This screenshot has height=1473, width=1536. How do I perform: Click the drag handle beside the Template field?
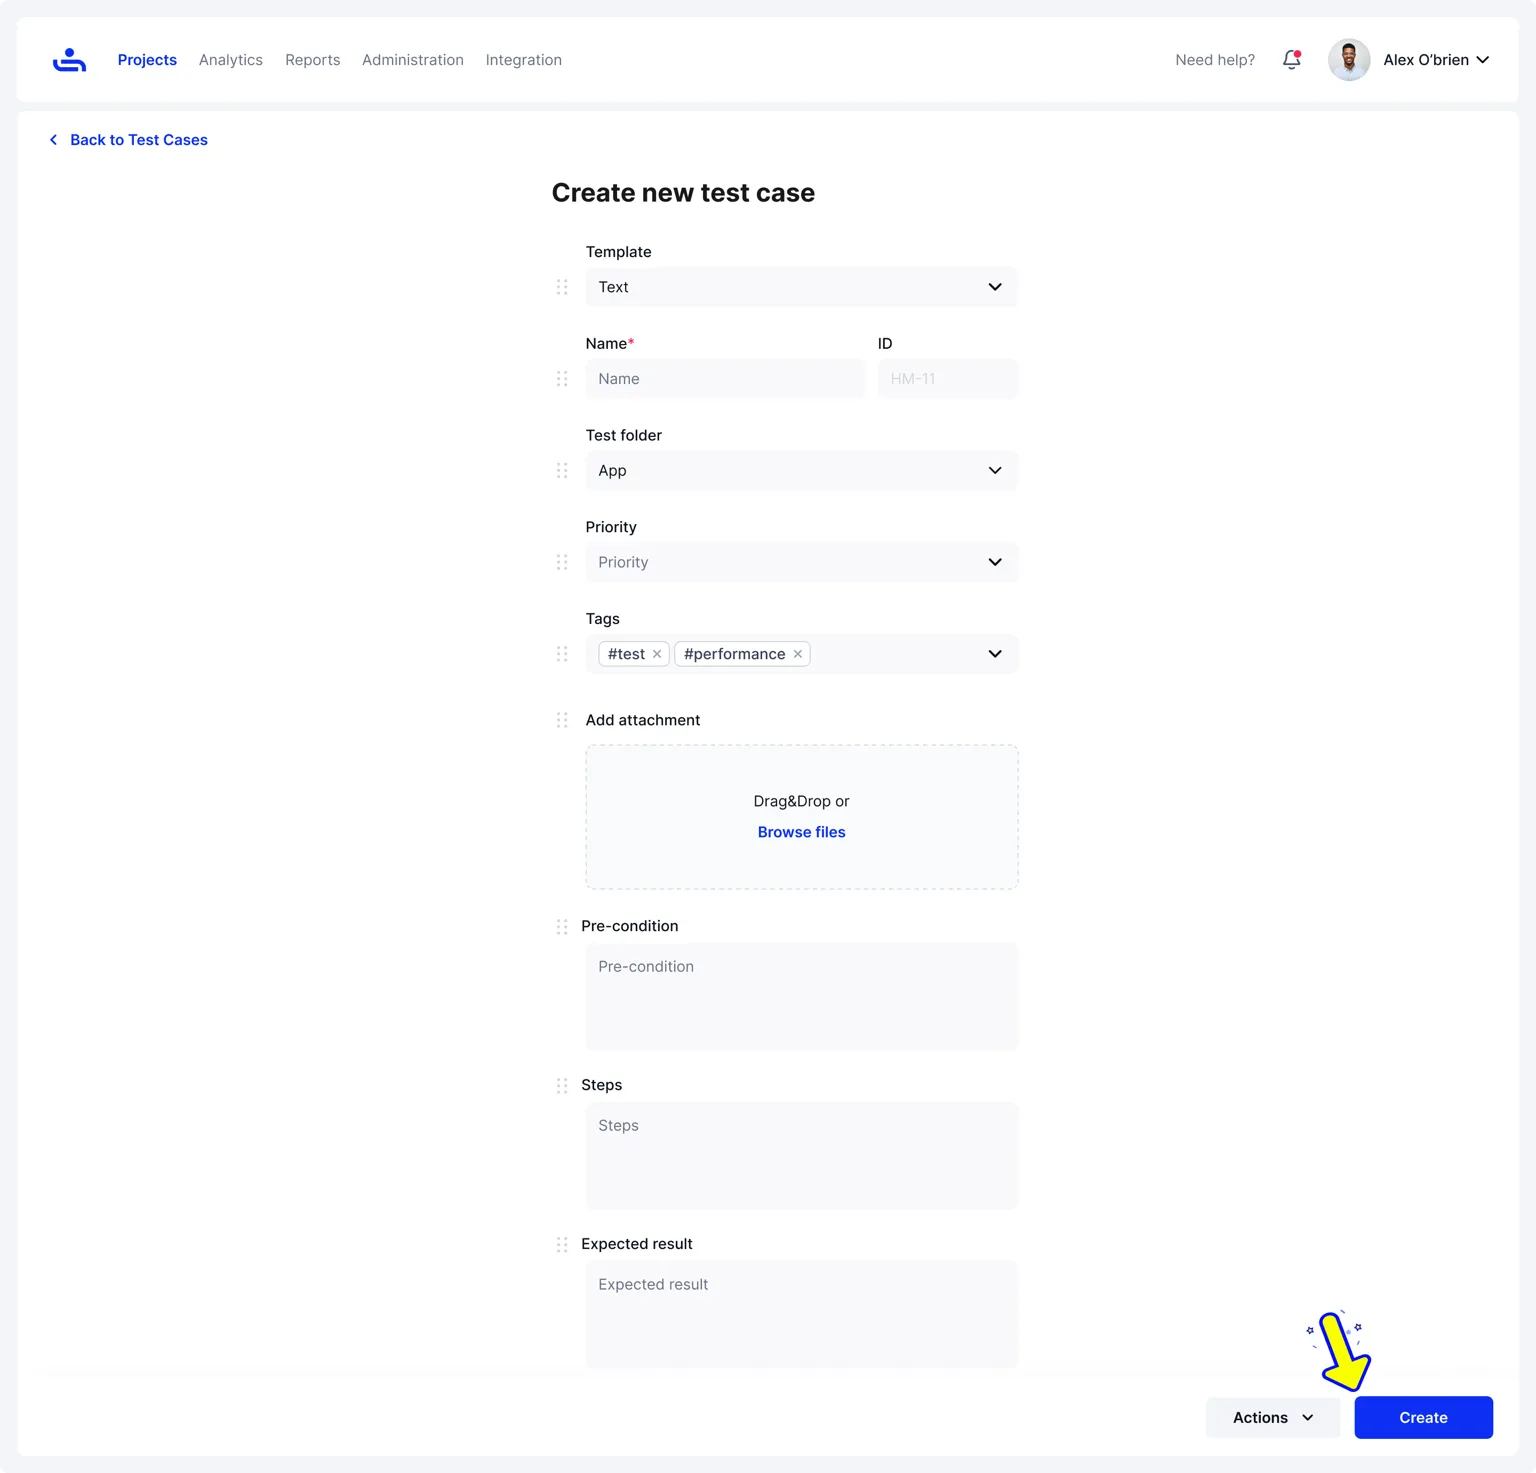[x=562, y=287]
